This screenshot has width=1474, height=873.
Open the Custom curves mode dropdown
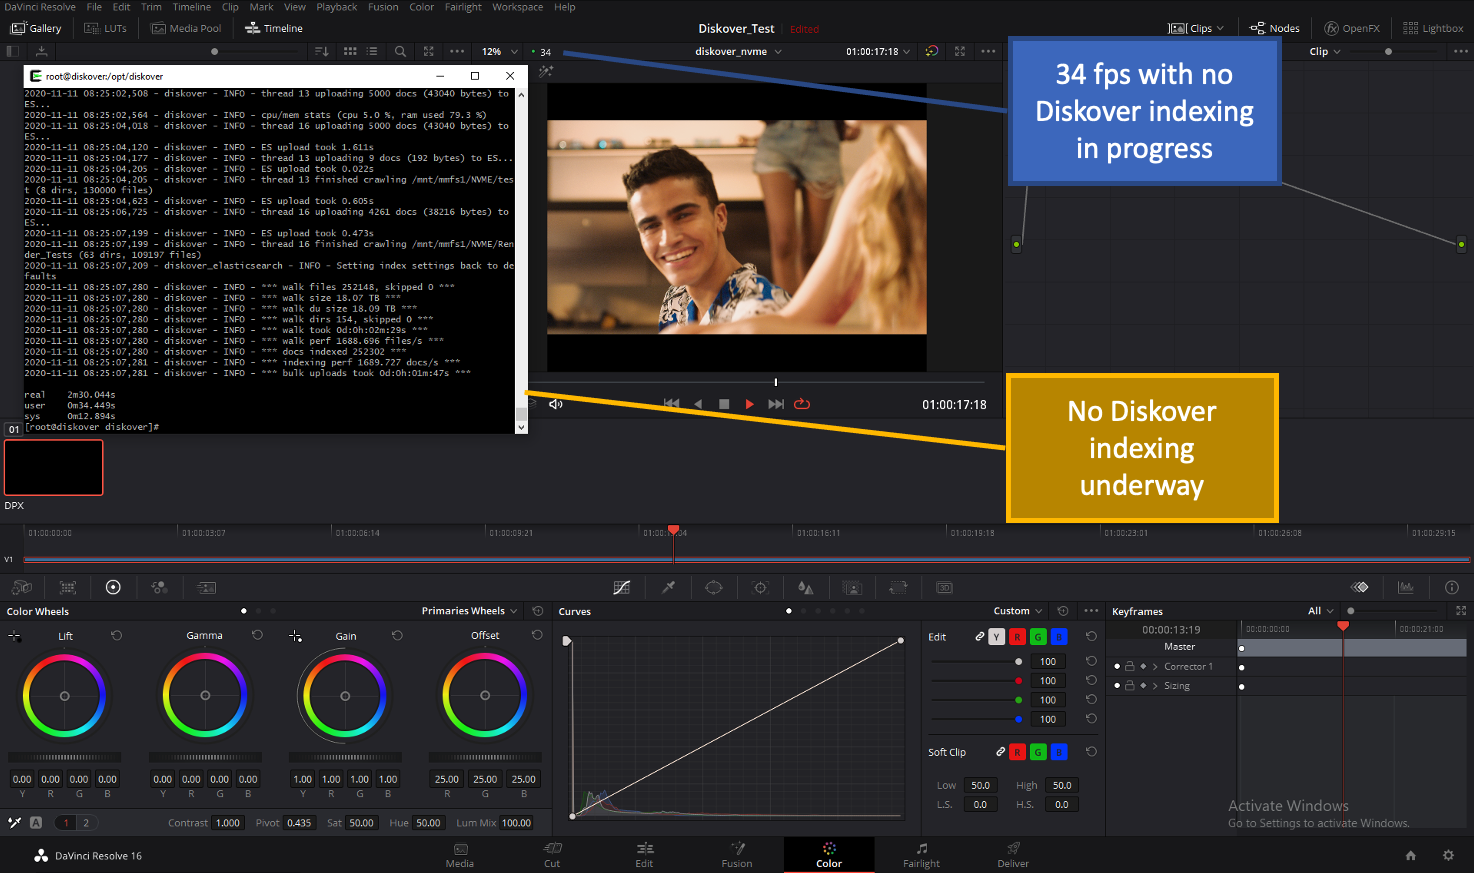(1018, 611)
